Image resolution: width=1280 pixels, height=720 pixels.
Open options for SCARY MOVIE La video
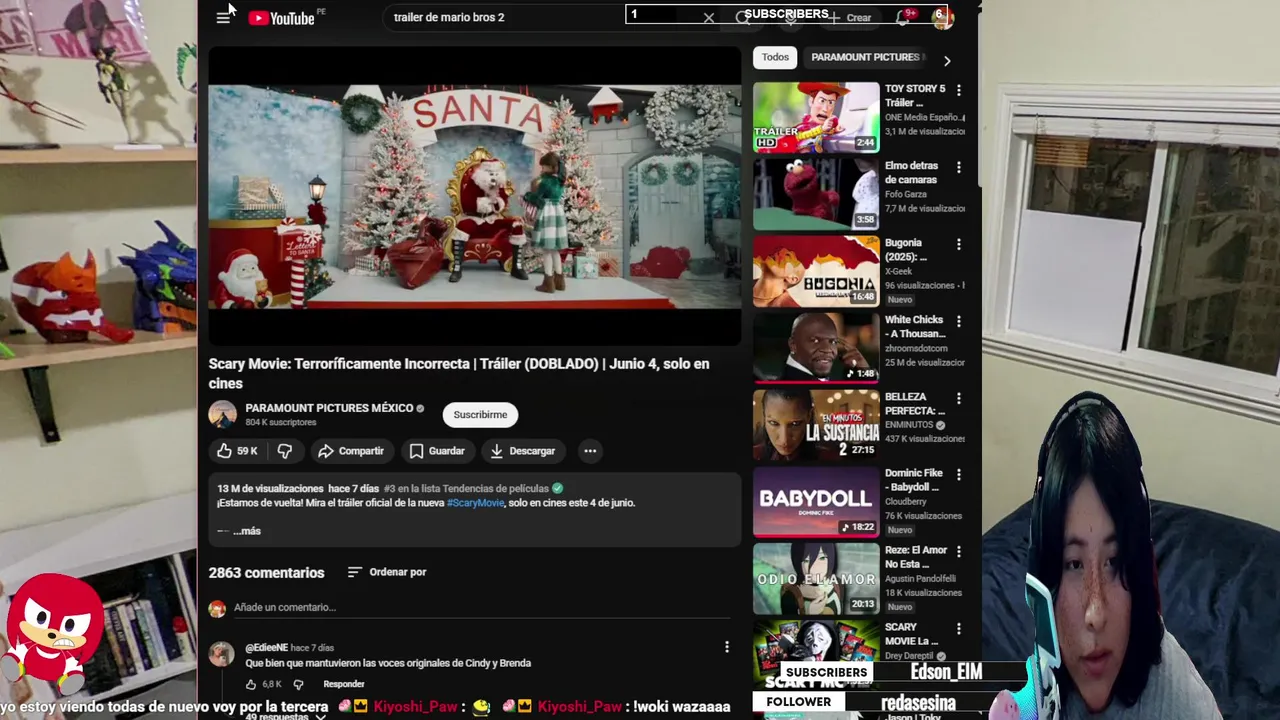pyautogui.click(x=959, y=629)
